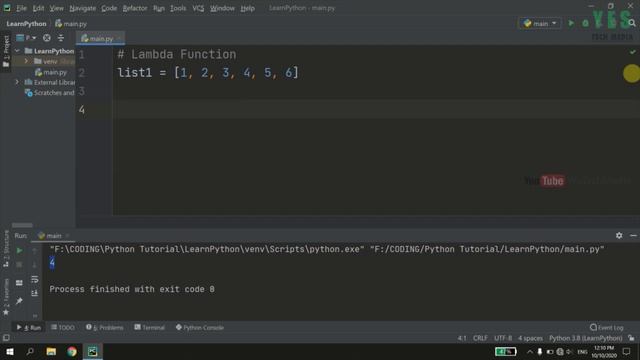Image resolution: width=640 pixels, height=360 pixels.
Task: Open the Project view dropdown selector
Action: [26, 38]
